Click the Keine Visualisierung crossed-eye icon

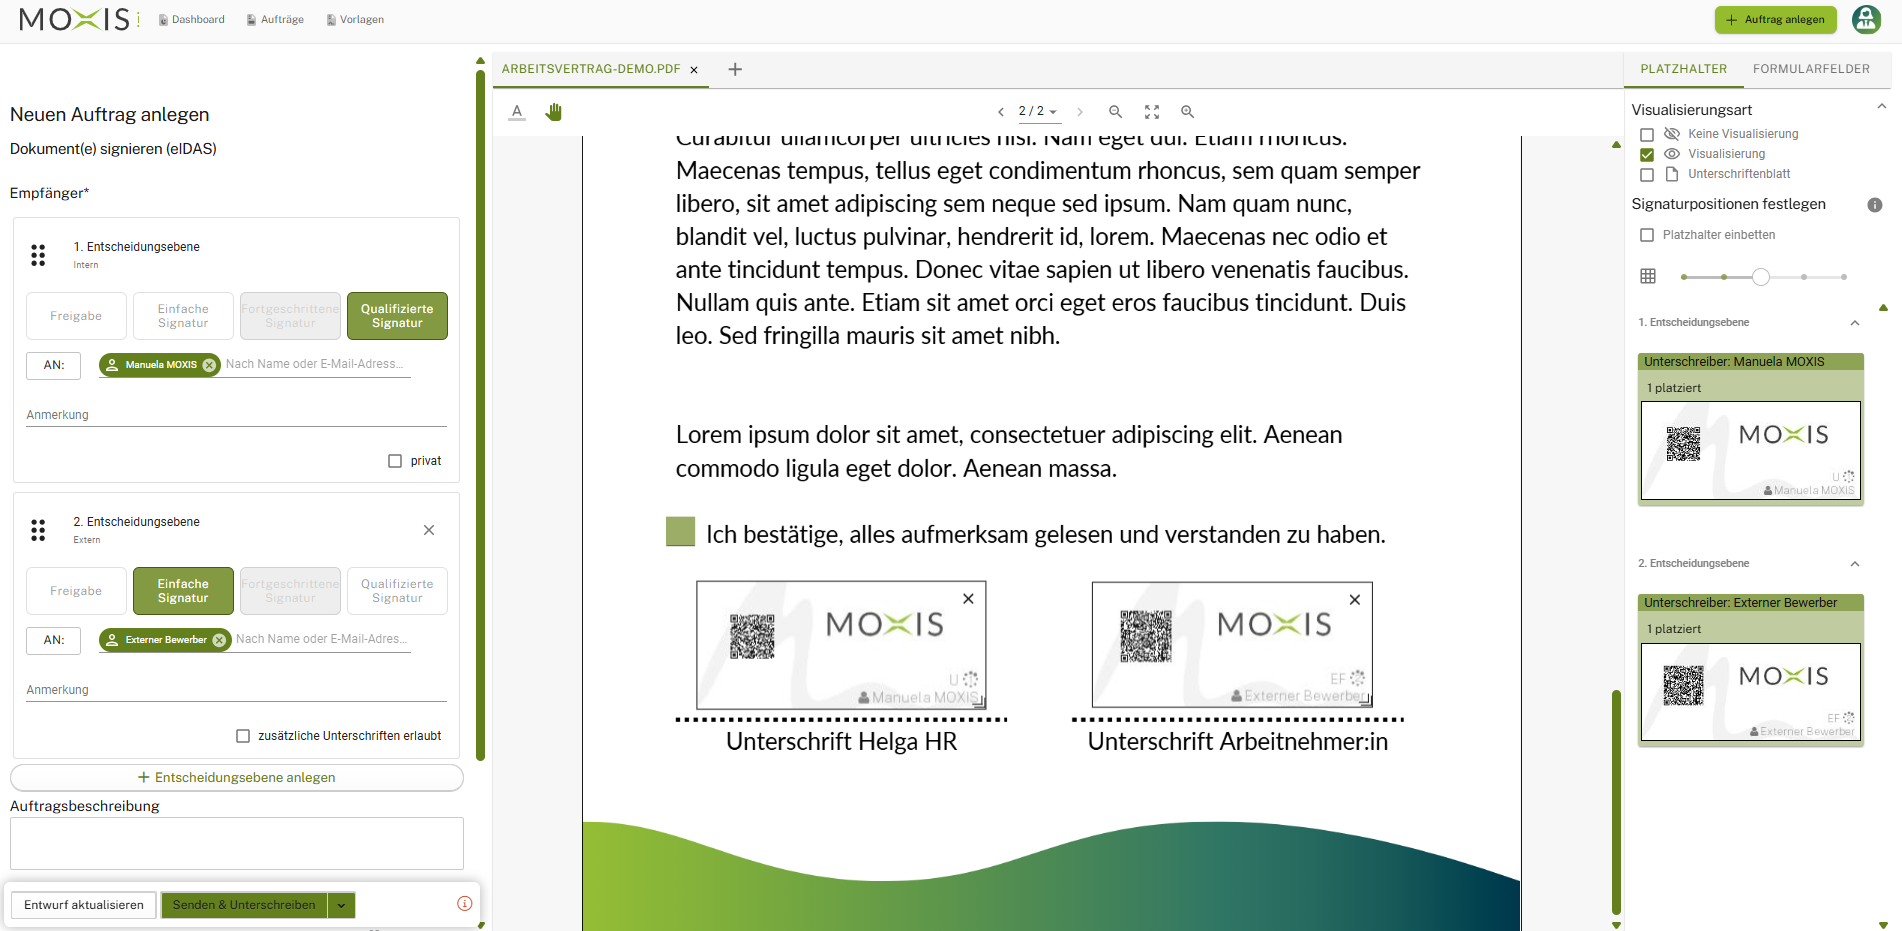1672,134
